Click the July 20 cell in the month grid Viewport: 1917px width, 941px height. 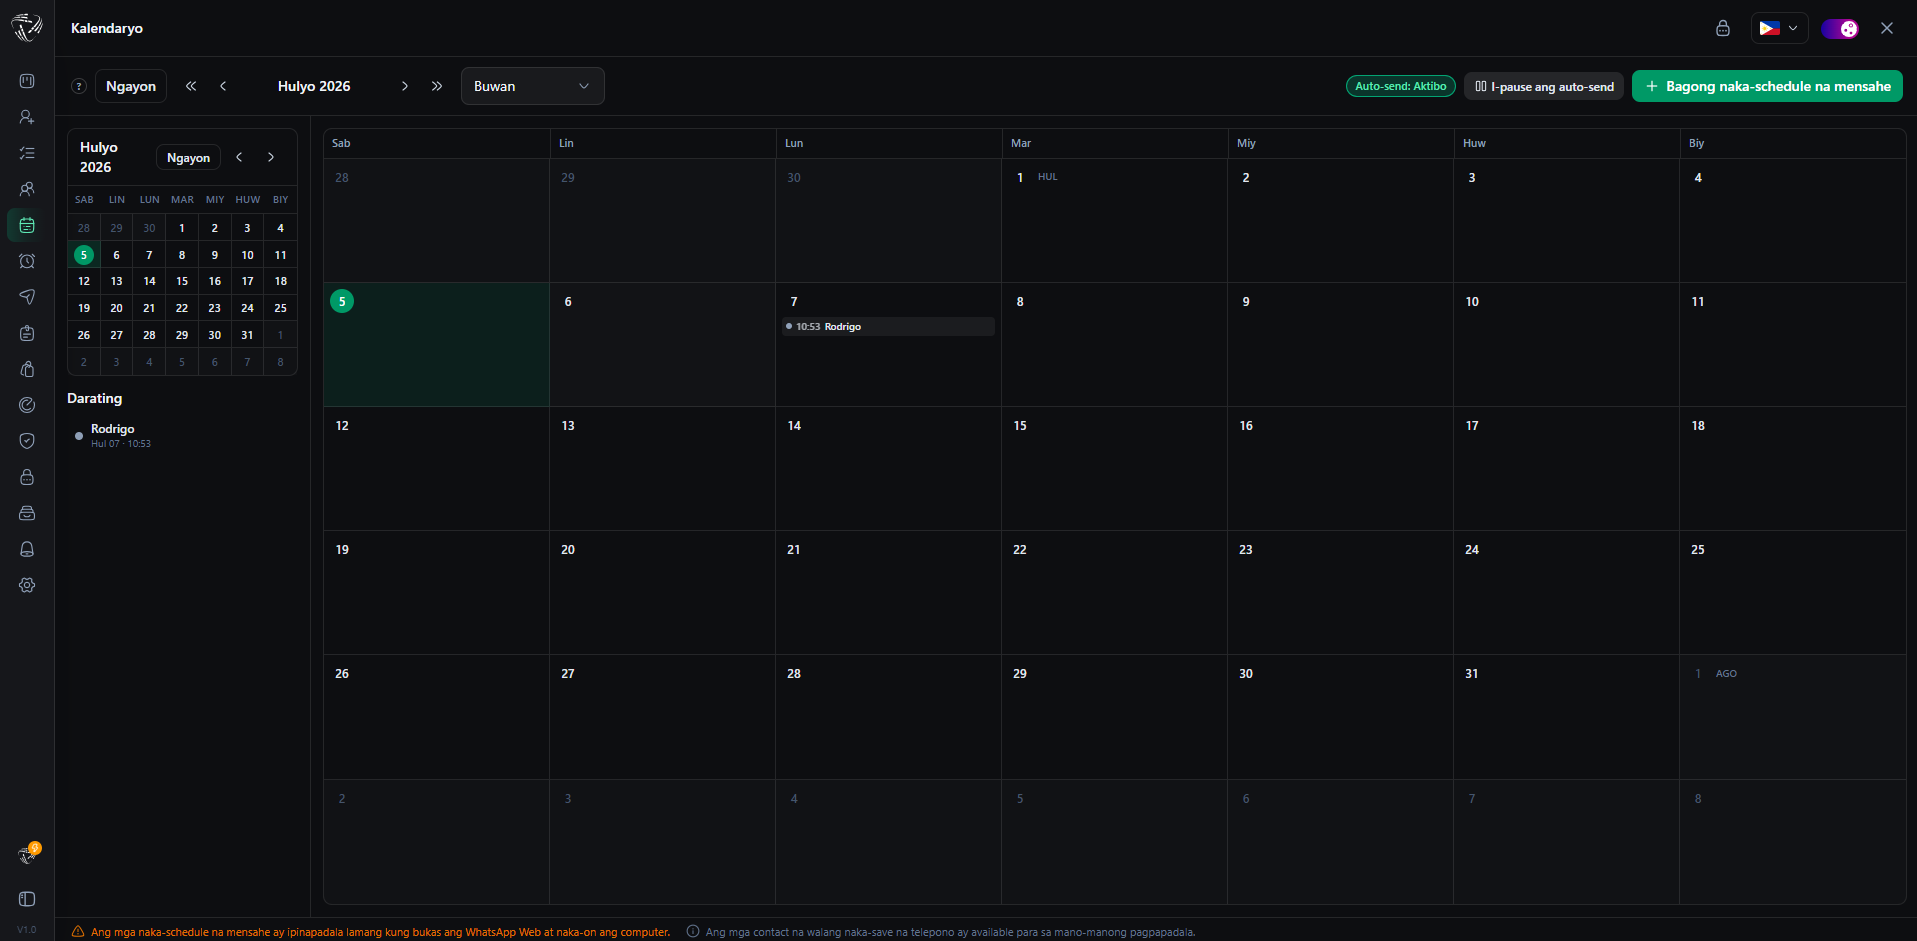(662, 592)
